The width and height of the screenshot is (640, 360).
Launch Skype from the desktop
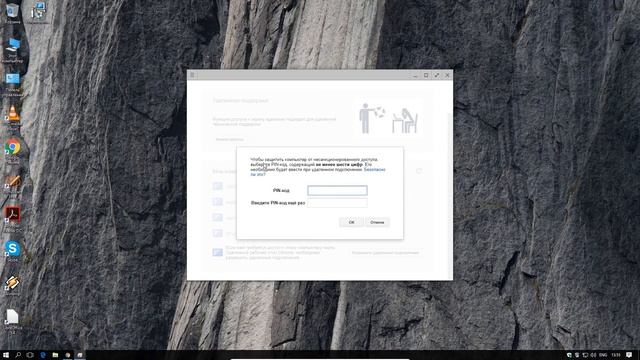[13, 250]
